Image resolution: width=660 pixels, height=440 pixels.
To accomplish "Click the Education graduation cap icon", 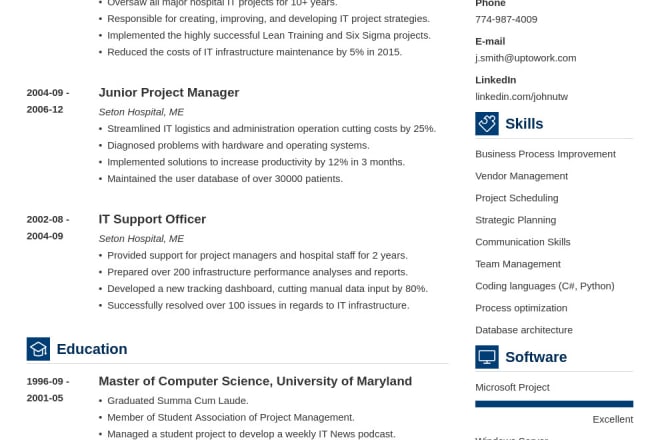I will click(38, 349).
